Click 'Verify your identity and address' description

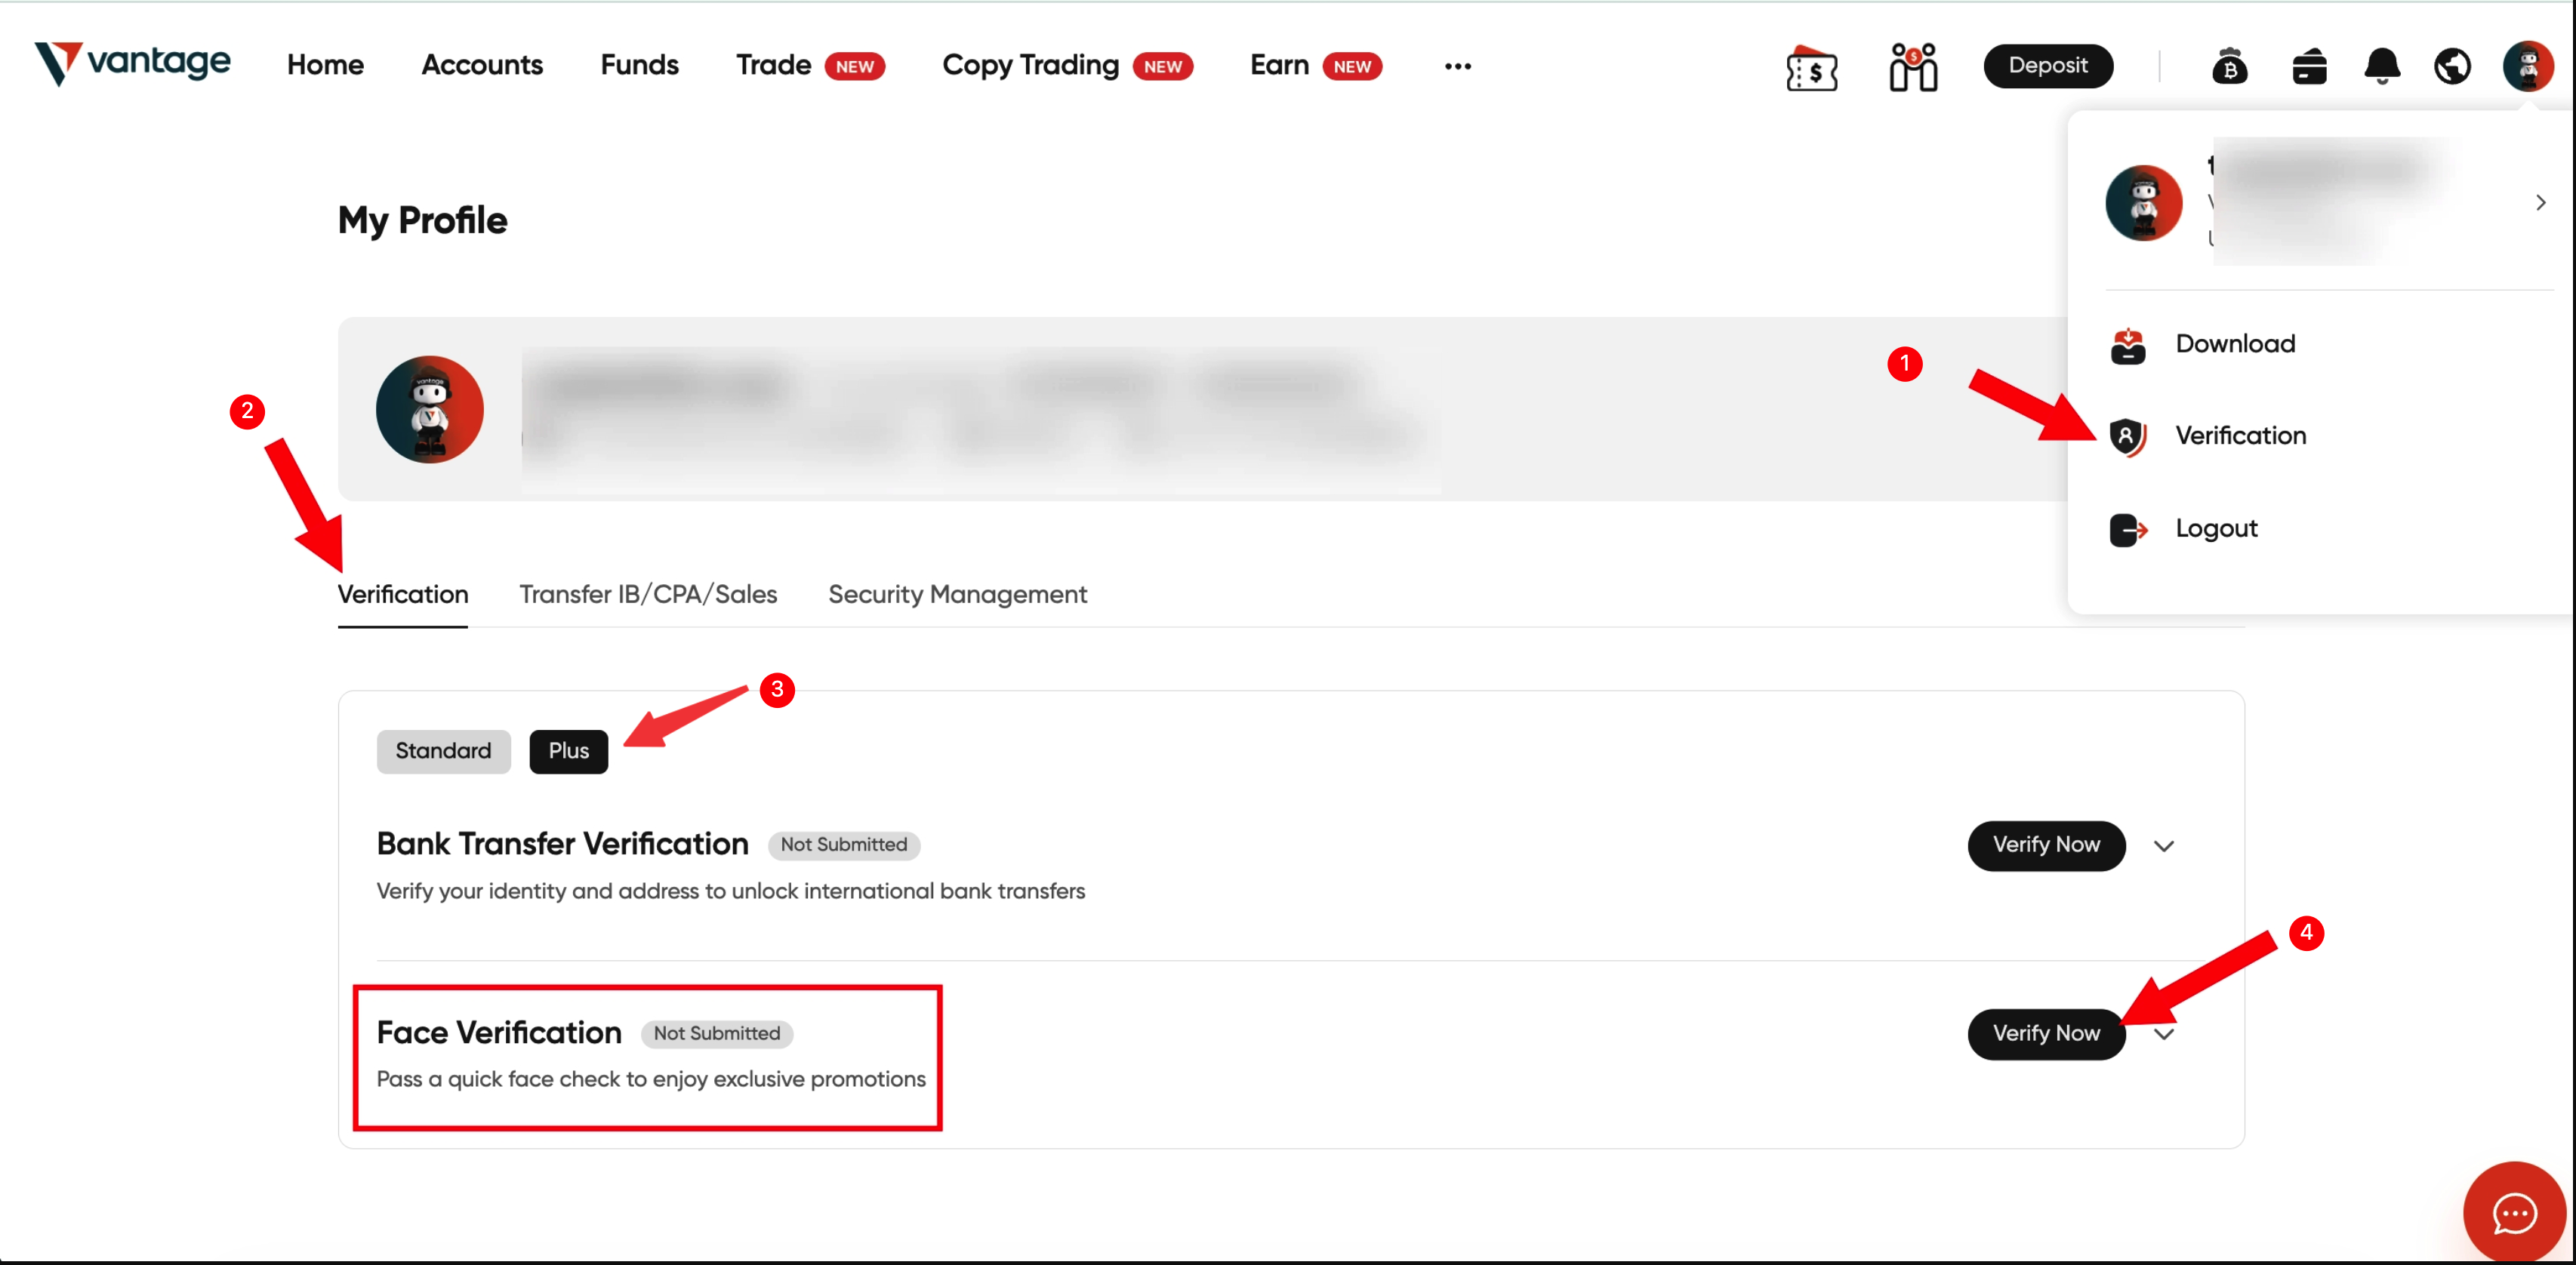coord(731,891)
